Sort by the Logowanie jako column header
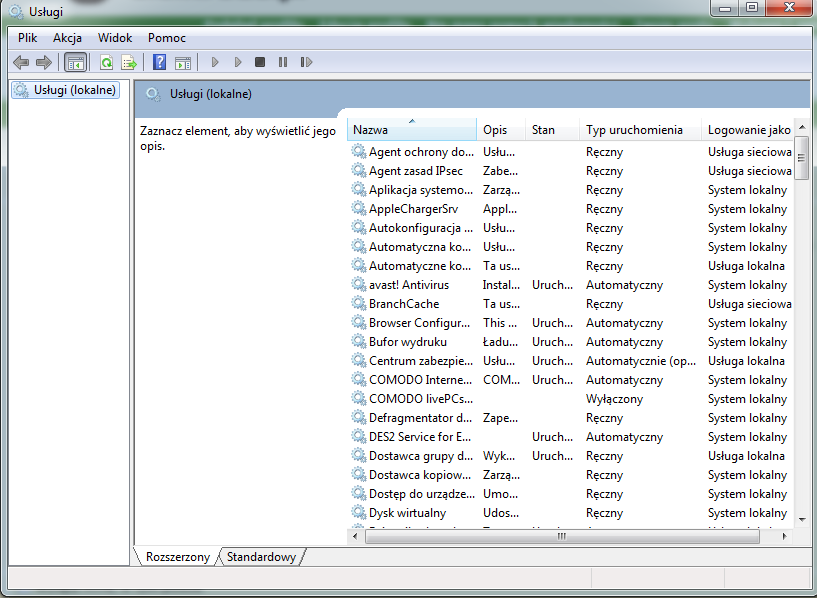 click(748, 130)
